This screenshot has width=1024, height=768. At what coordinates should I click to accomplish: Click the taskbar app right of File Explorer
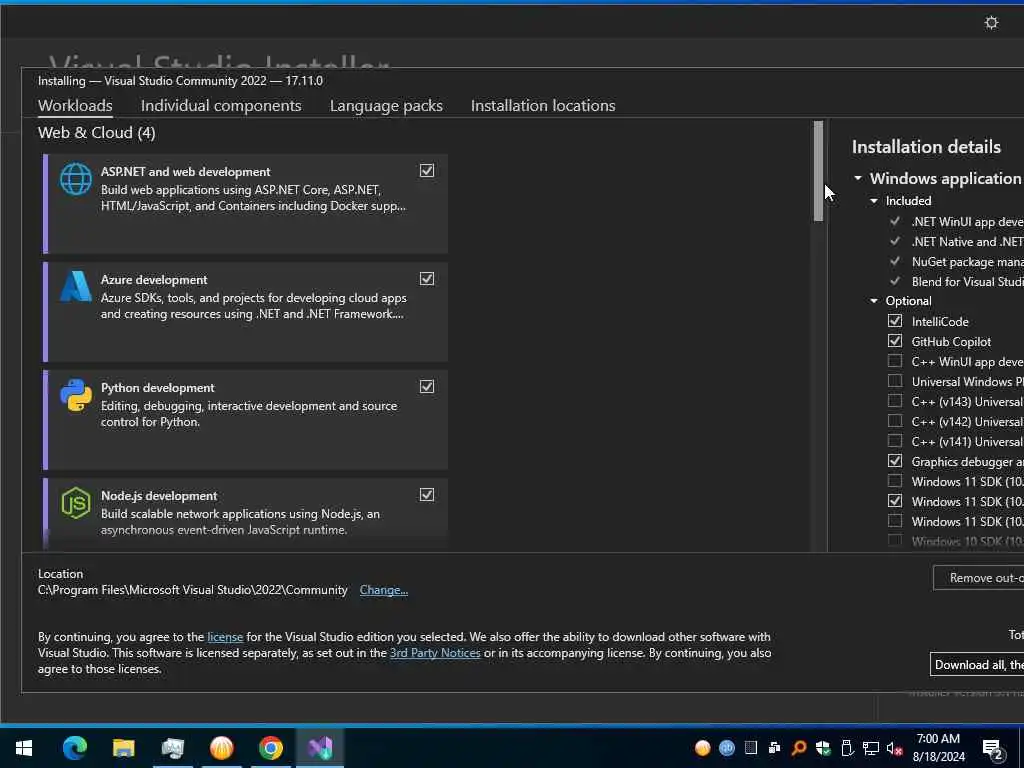tap(172, 748)
